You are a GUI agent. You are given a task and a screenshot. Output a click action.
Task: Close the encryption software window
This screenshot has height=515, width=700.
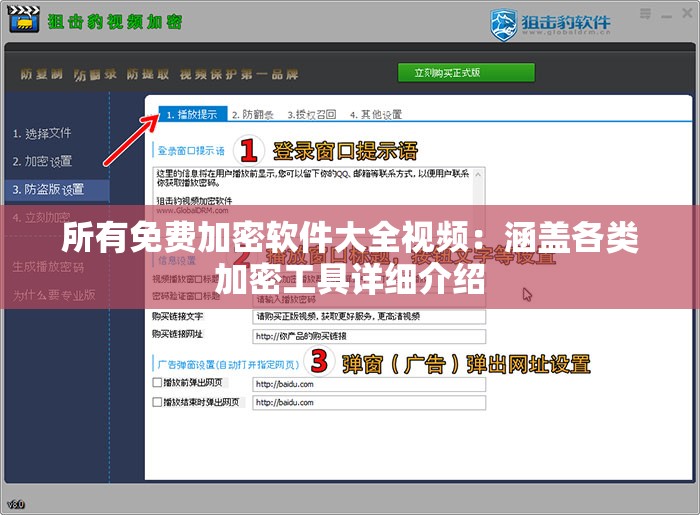click(688, 13)
